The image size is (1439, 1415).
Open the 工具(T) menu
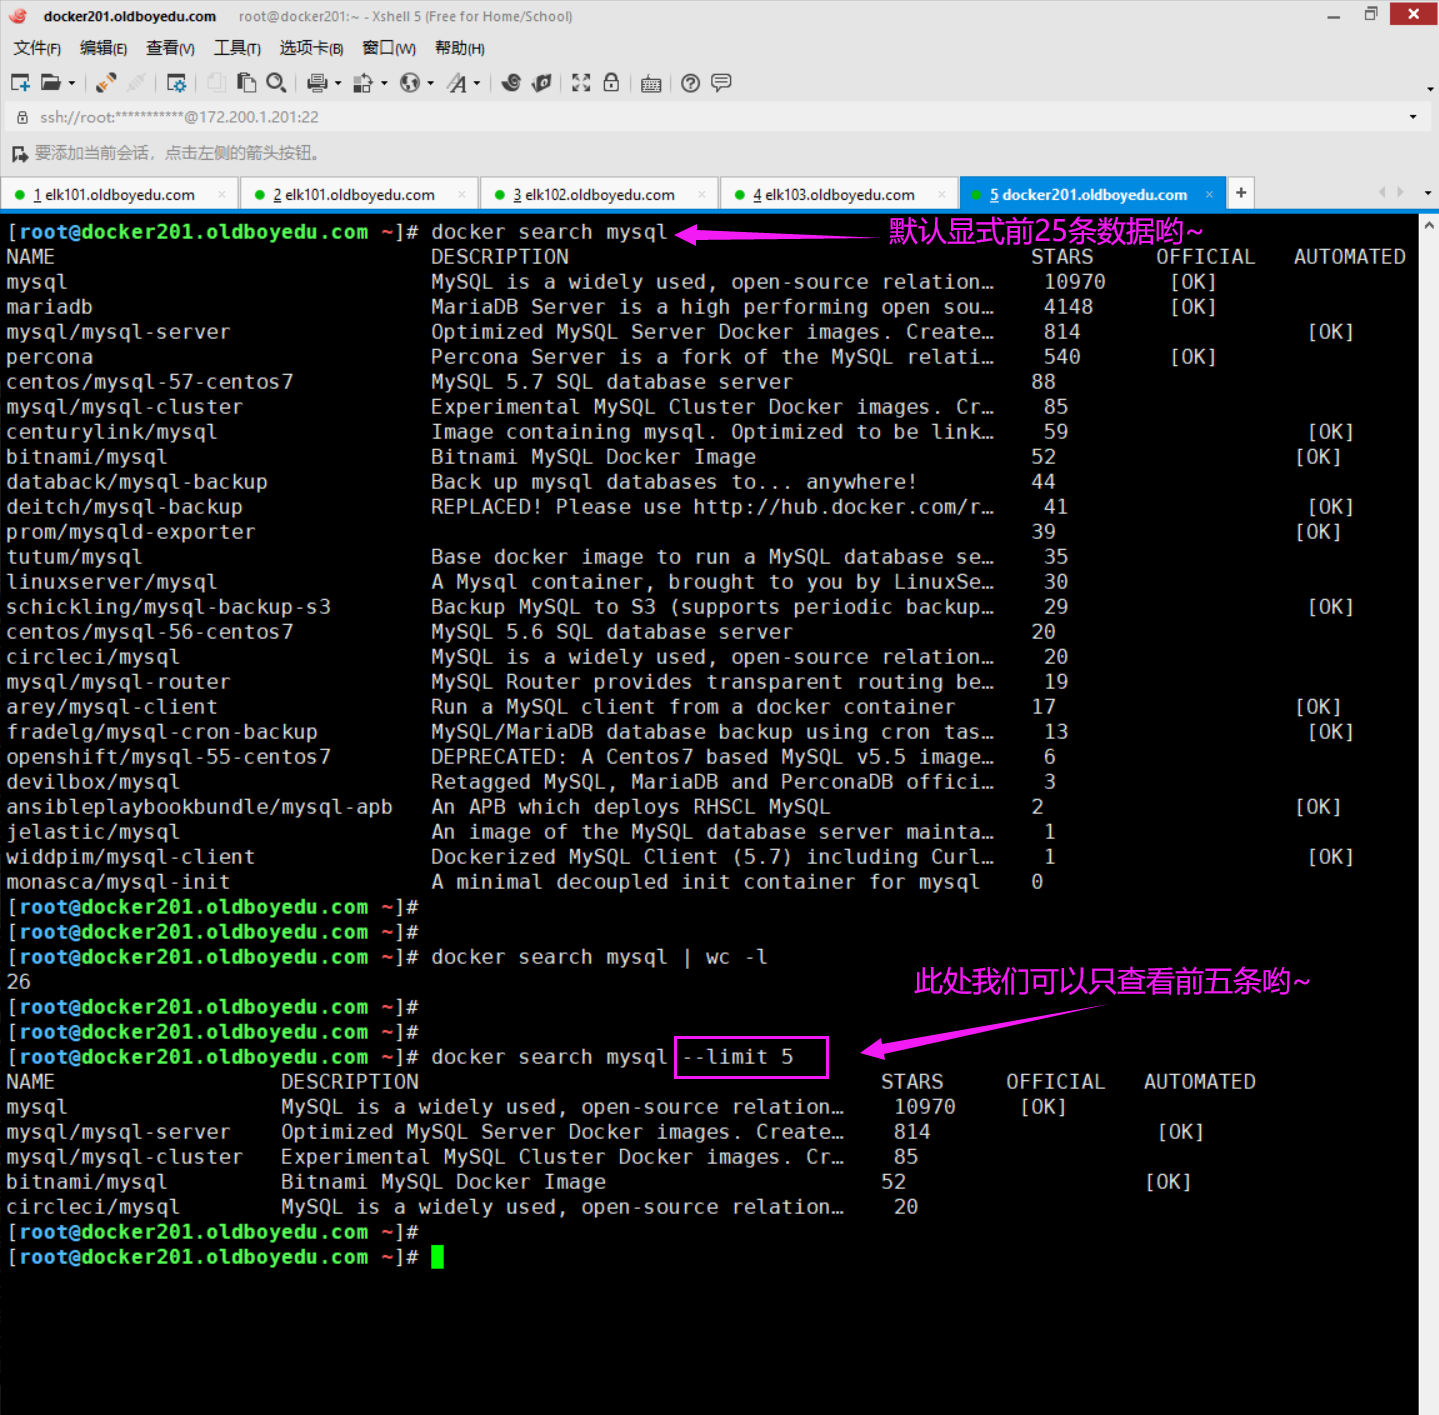(x=237, y=48)
